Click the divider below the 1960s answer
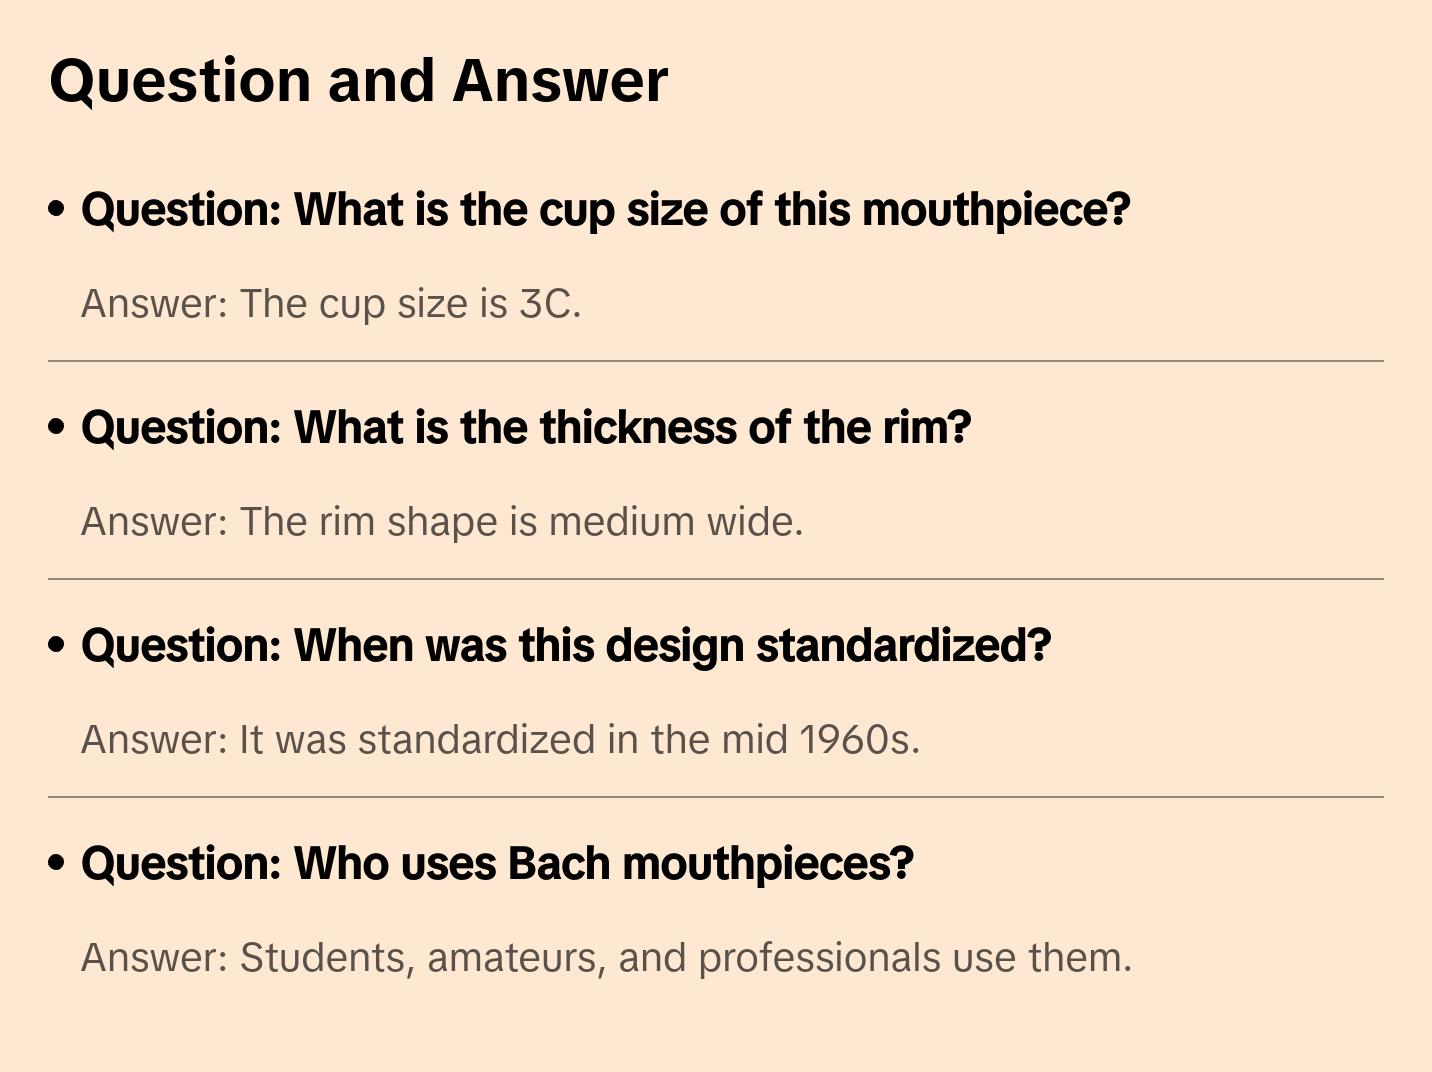 coord(716,797)
